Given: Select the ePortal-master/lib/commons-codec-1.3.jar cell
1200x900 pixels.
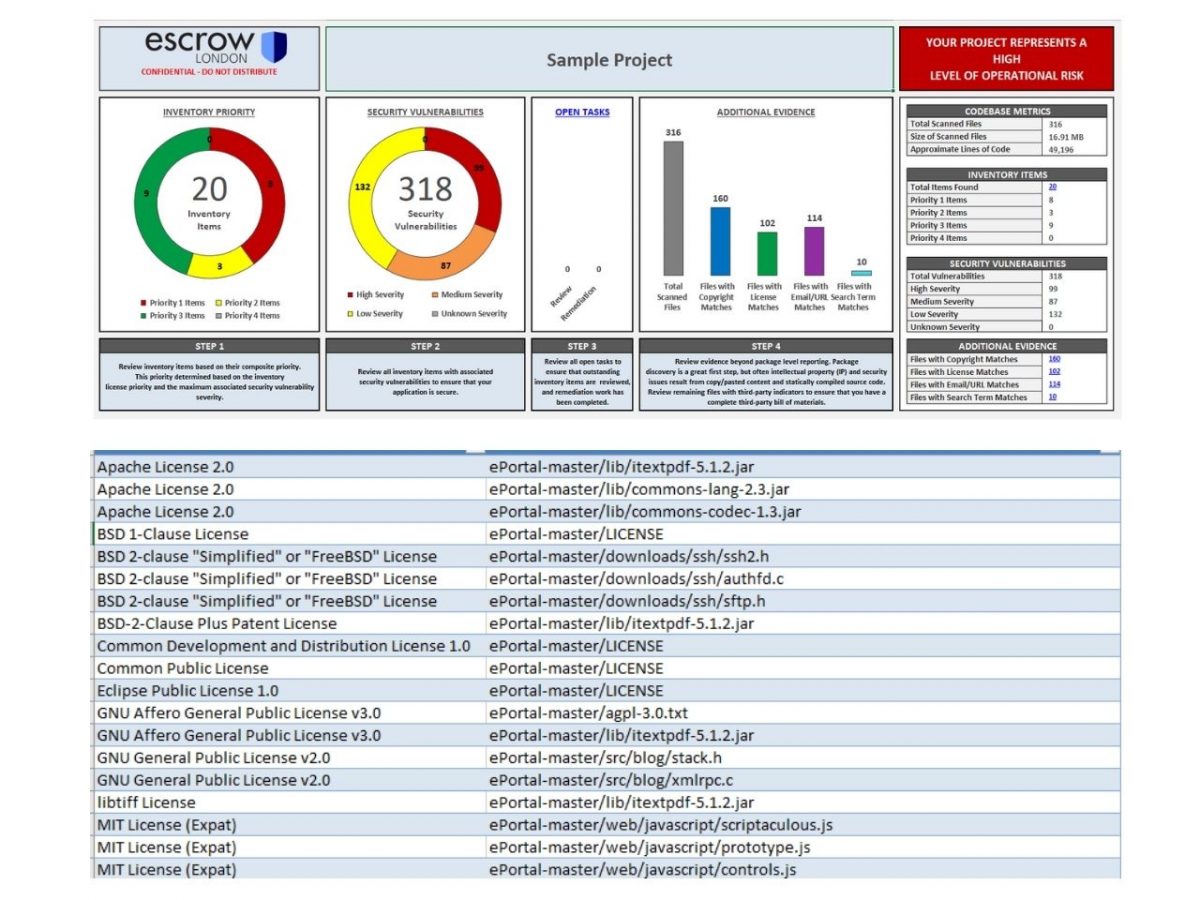Looking at the screenshot, I should click(x=802, y=512).
